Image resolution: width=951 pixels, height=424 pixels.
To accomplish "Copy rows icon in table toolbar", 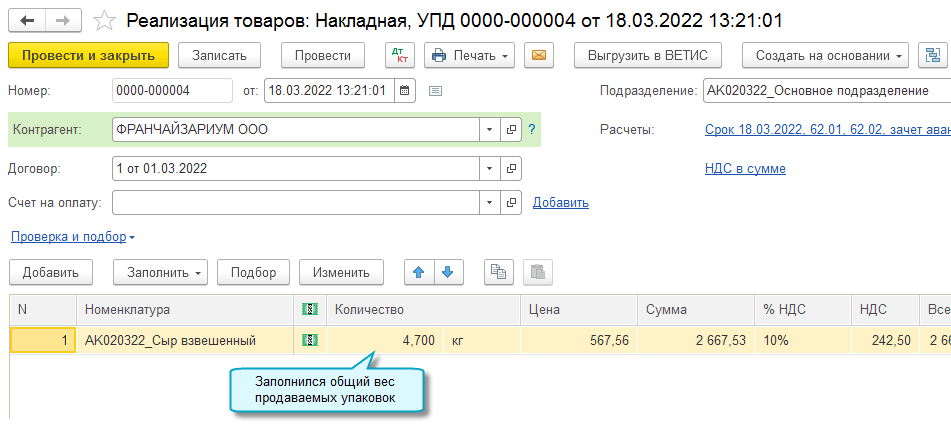I will (499, 272).
